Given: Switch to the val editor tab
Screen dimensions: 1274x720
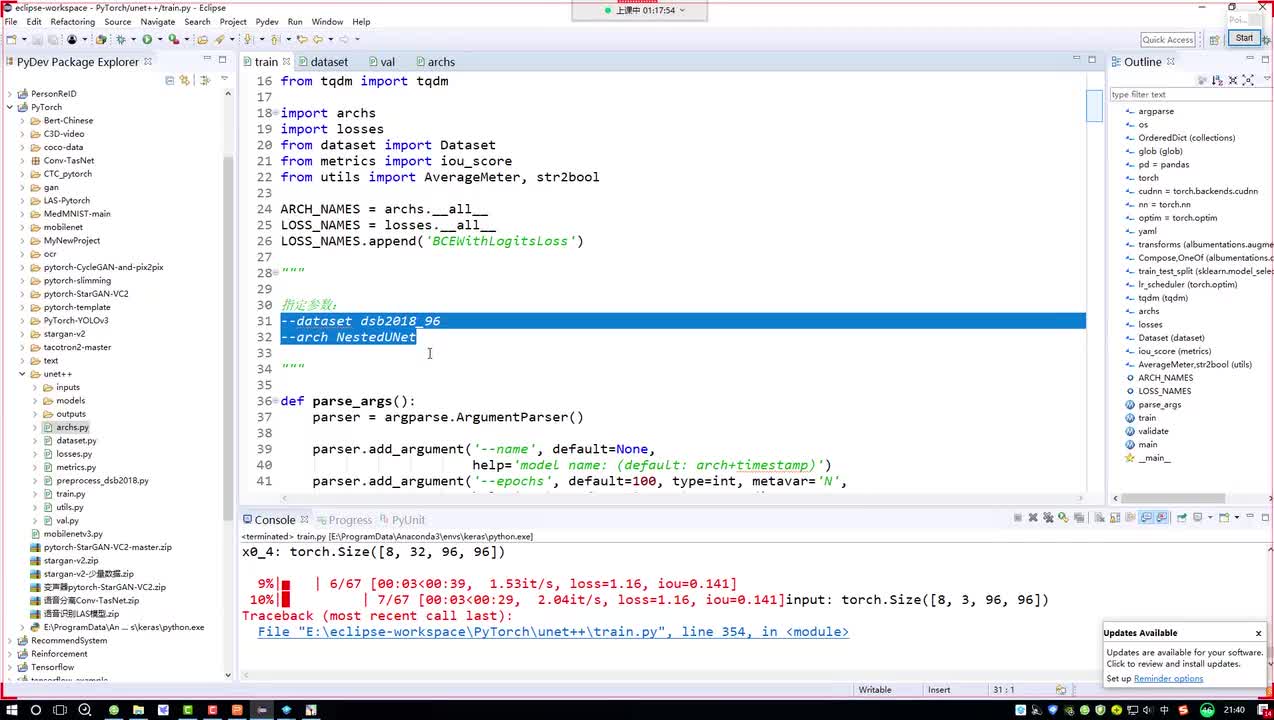Looking at the screenshot, I should pos(387,62).
